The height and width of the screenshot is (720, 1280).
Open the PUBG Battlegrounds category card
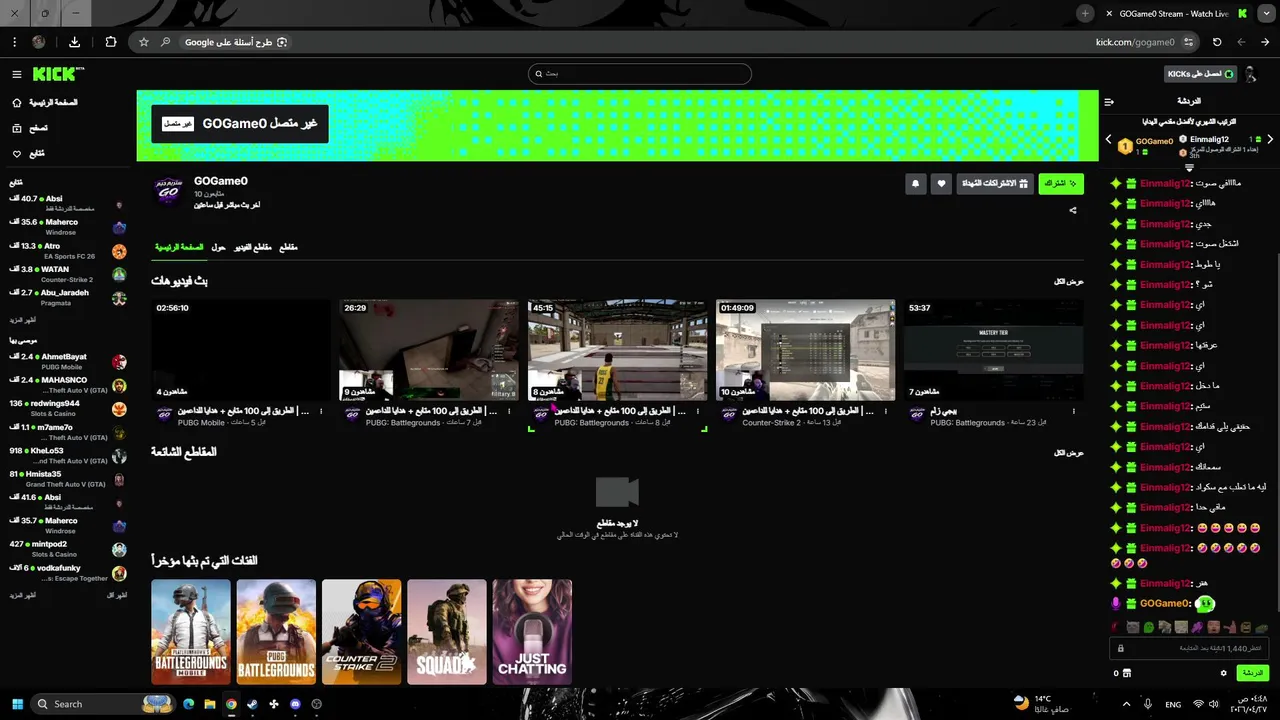point(276,632)
